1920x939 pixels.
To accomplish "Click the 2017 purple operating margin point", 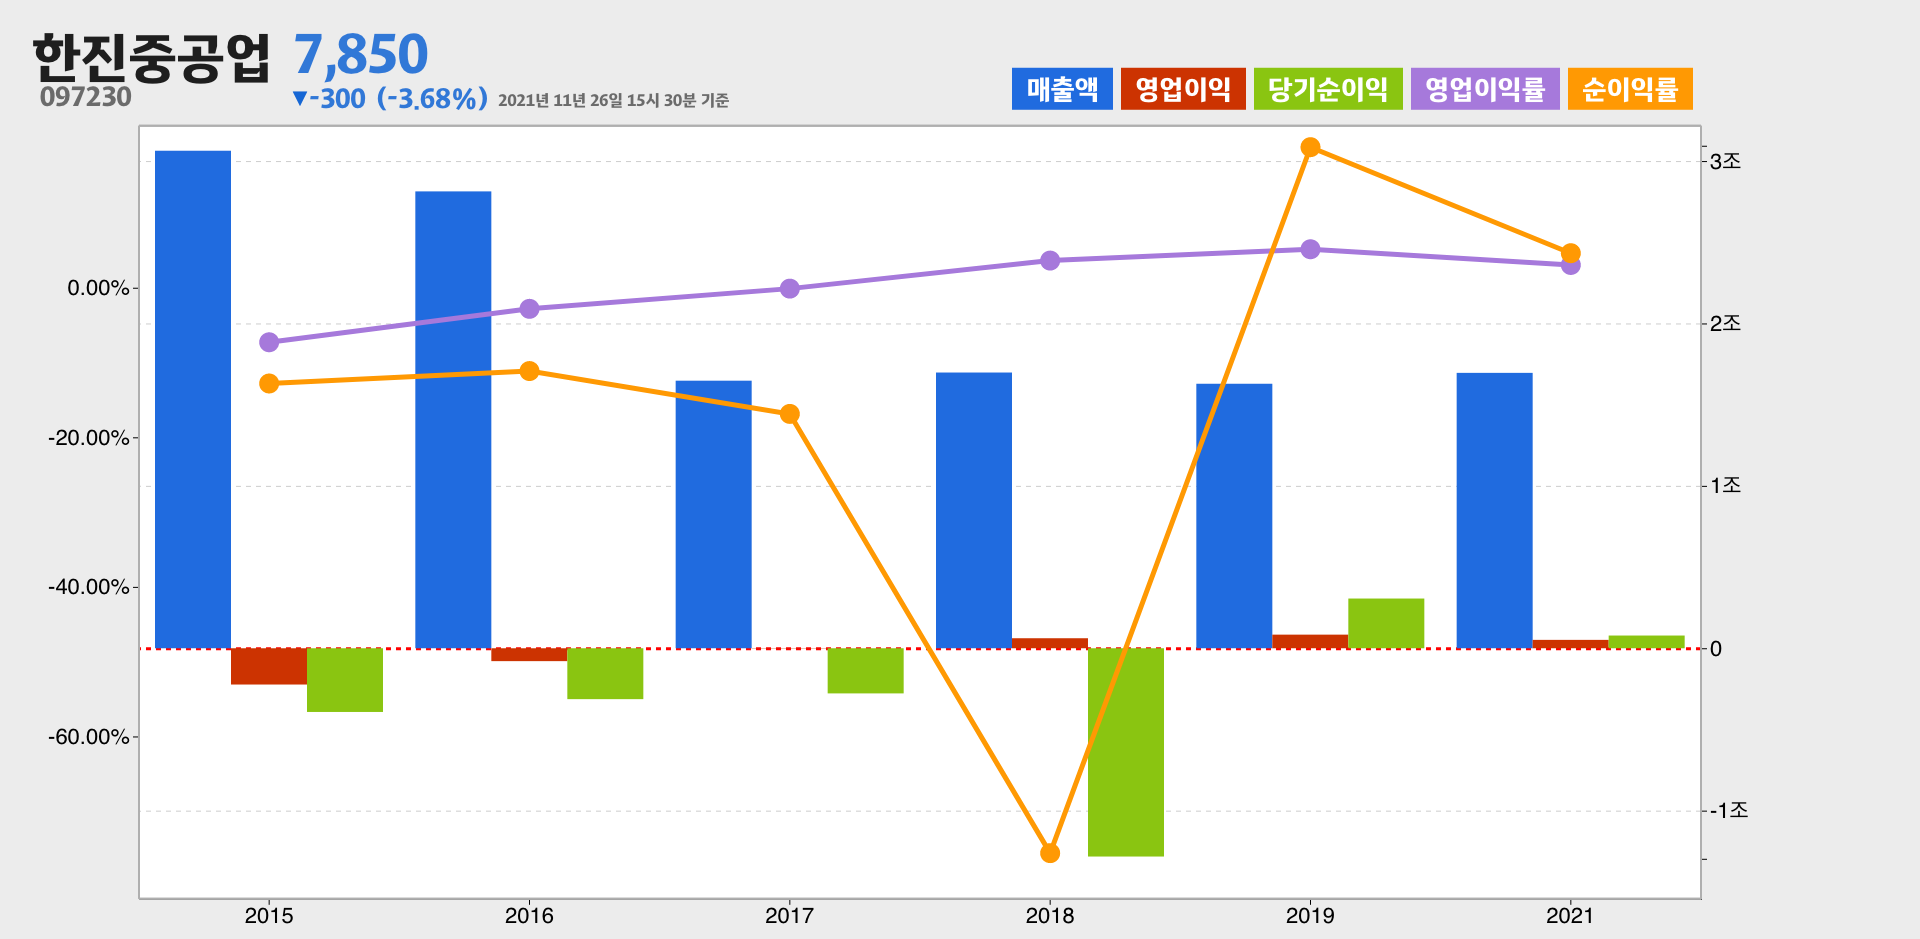I will [790, 289].
